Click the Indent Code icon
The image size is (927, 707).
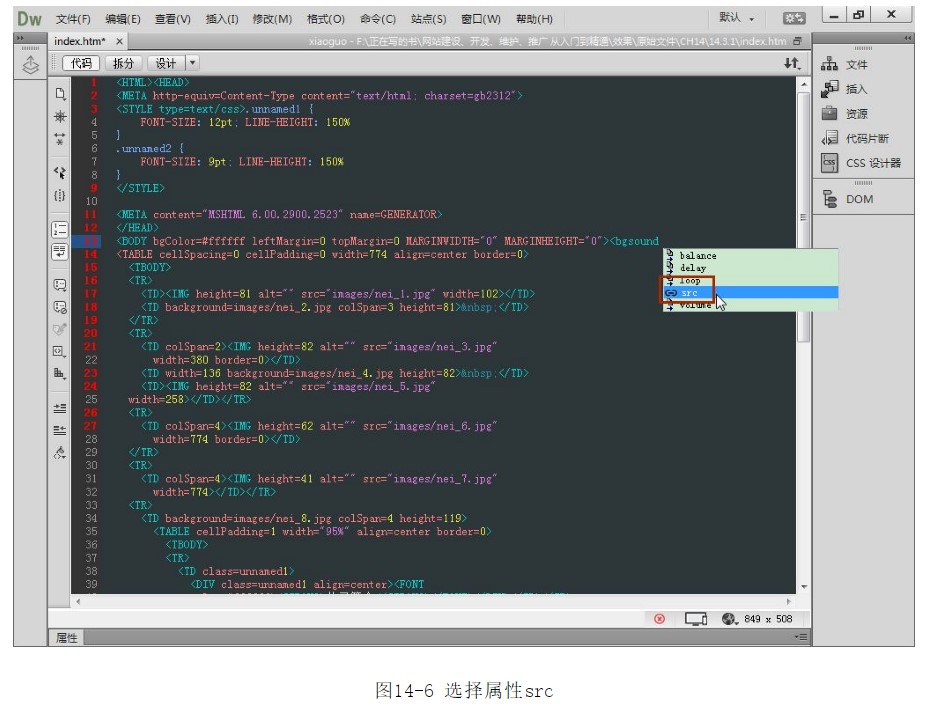coord(60,408)
